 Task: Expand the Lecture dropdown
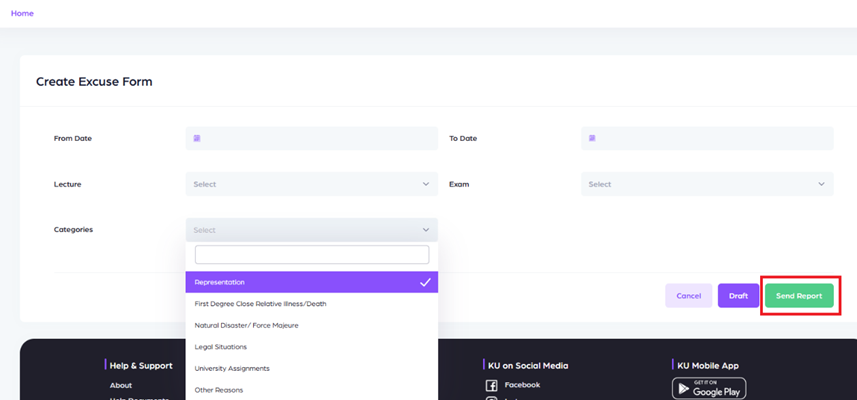click(311, 184)
